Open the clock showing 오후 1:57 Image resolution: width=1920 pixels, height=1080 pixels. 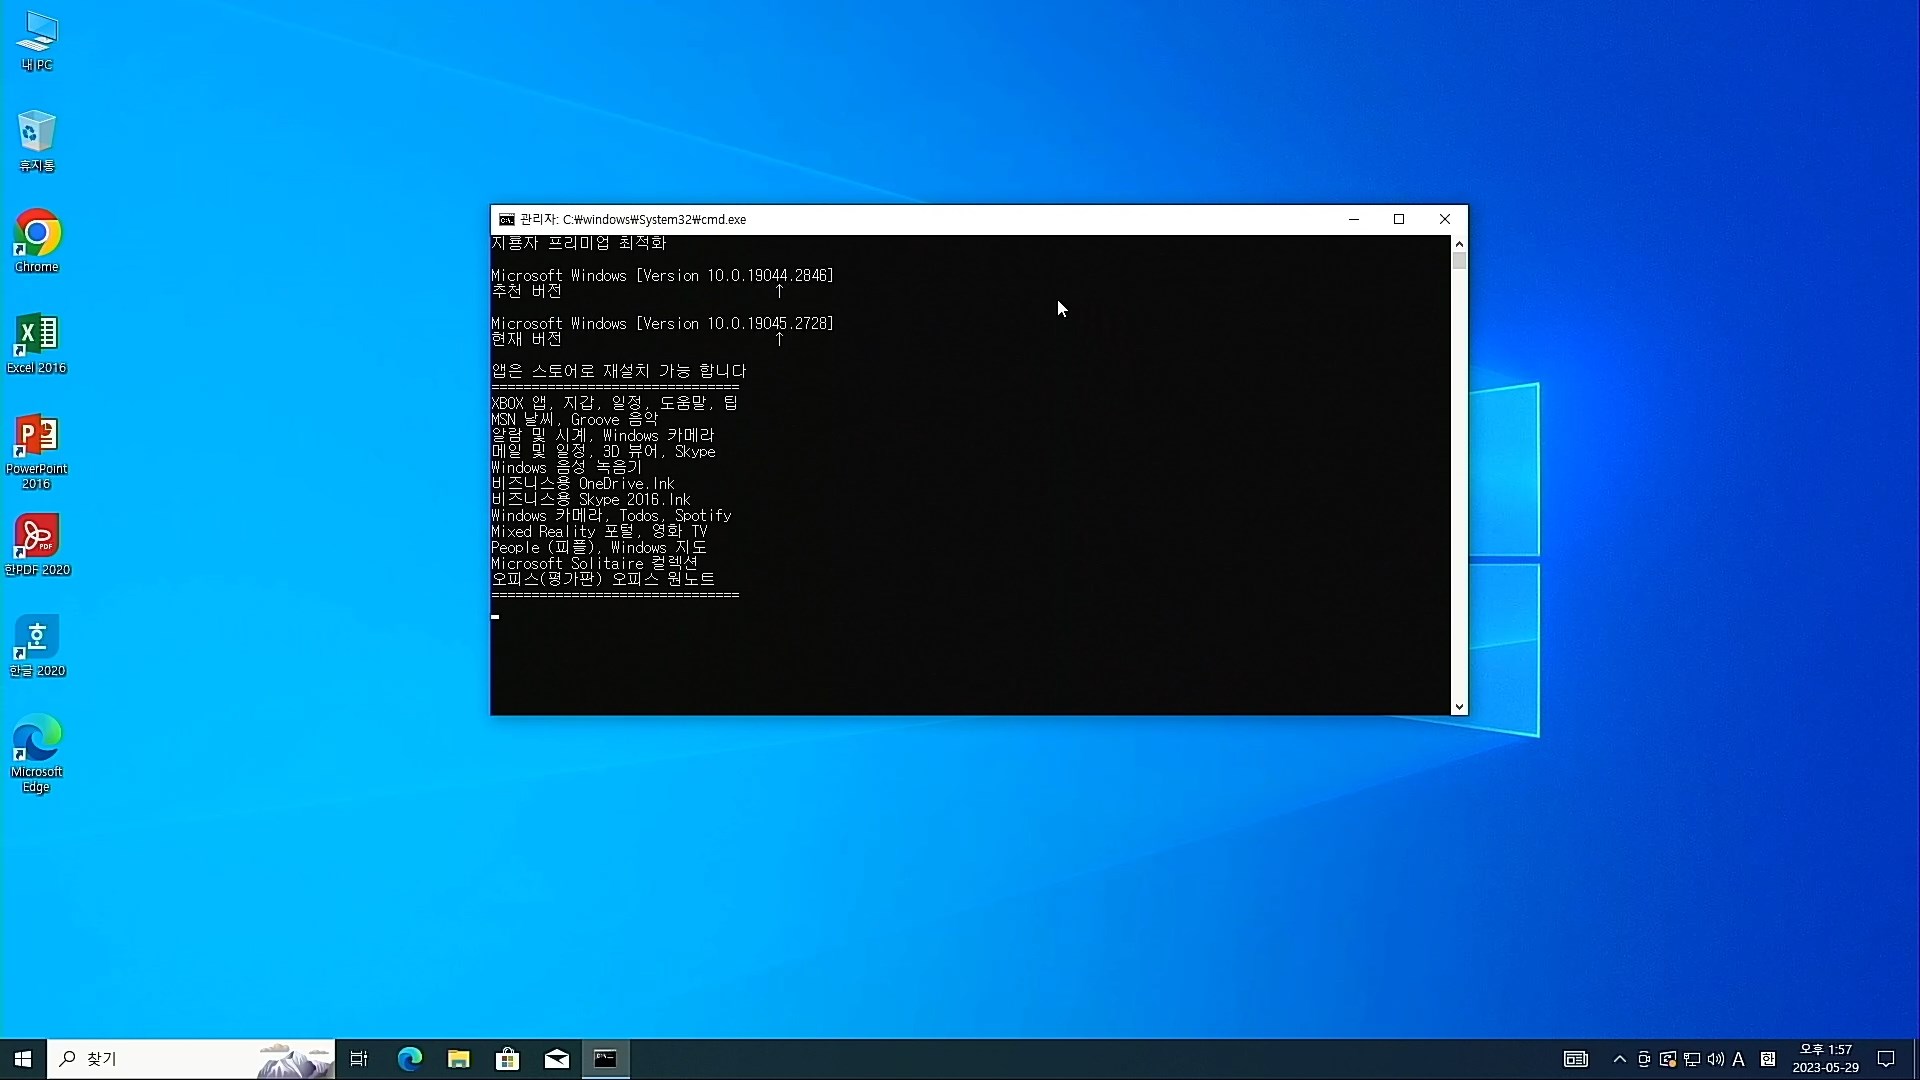[1825, 1059]
